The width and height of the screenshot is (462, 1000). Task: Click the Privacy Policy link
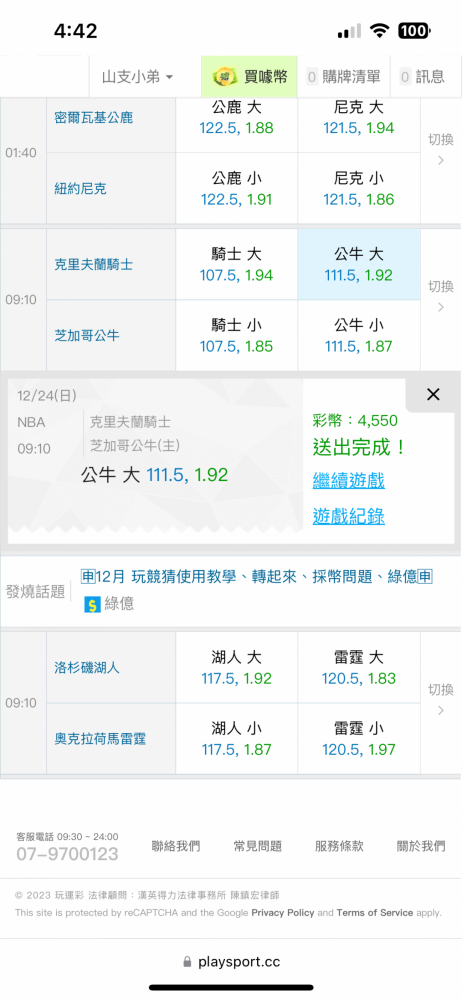tap(283, 913)
